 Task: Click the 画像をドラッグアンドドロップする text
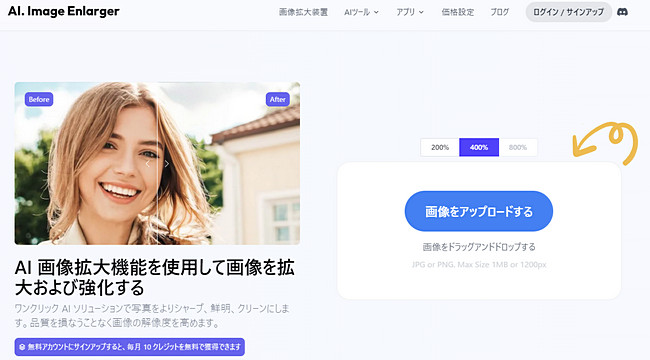click(479, 247)
